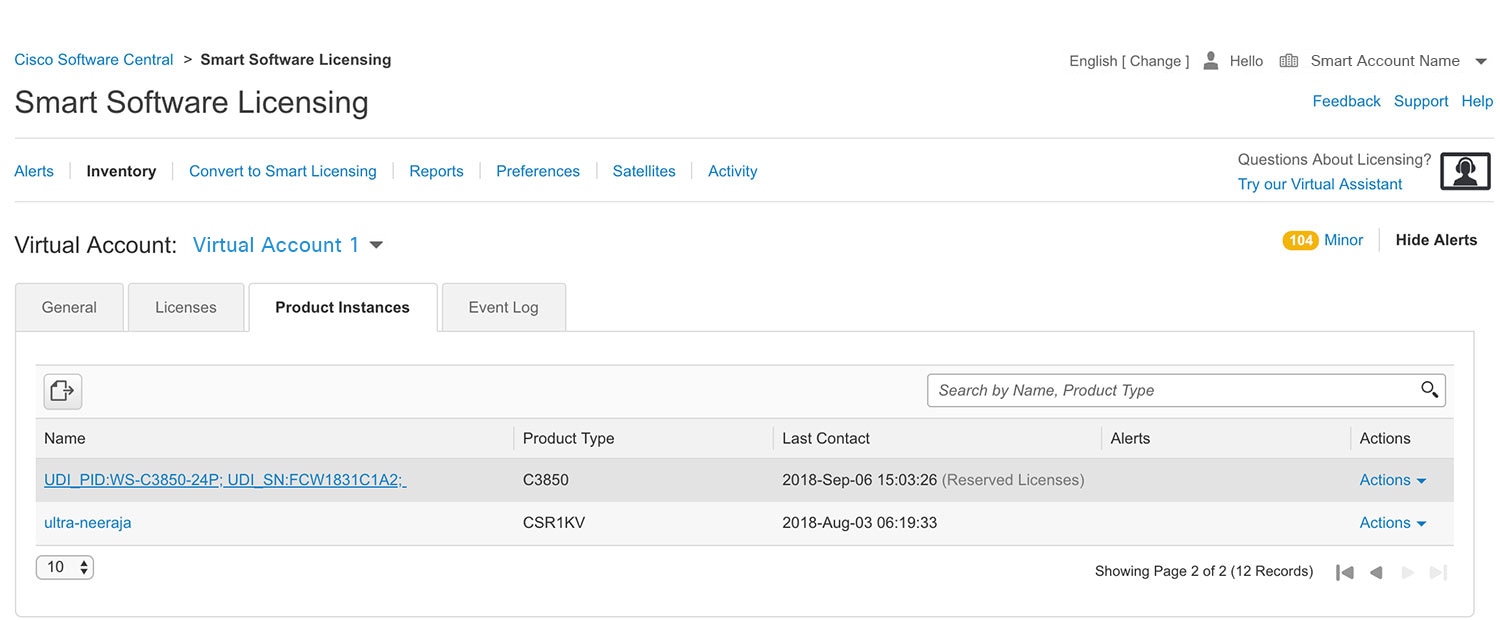Open the Reports section

436,171
